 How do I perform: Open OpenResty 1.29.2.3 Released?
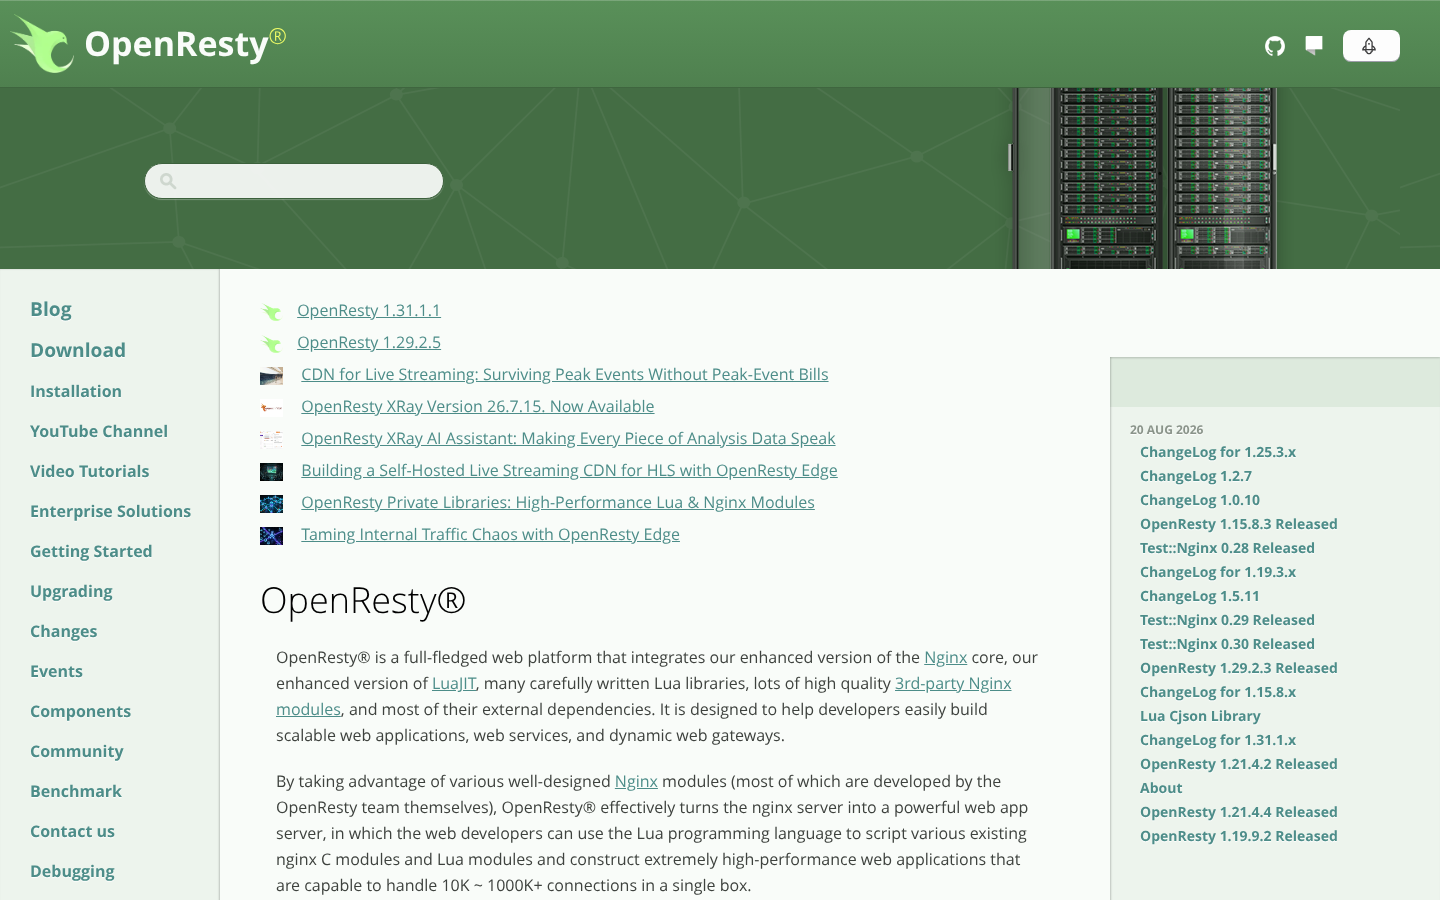tap(1239, 668)
